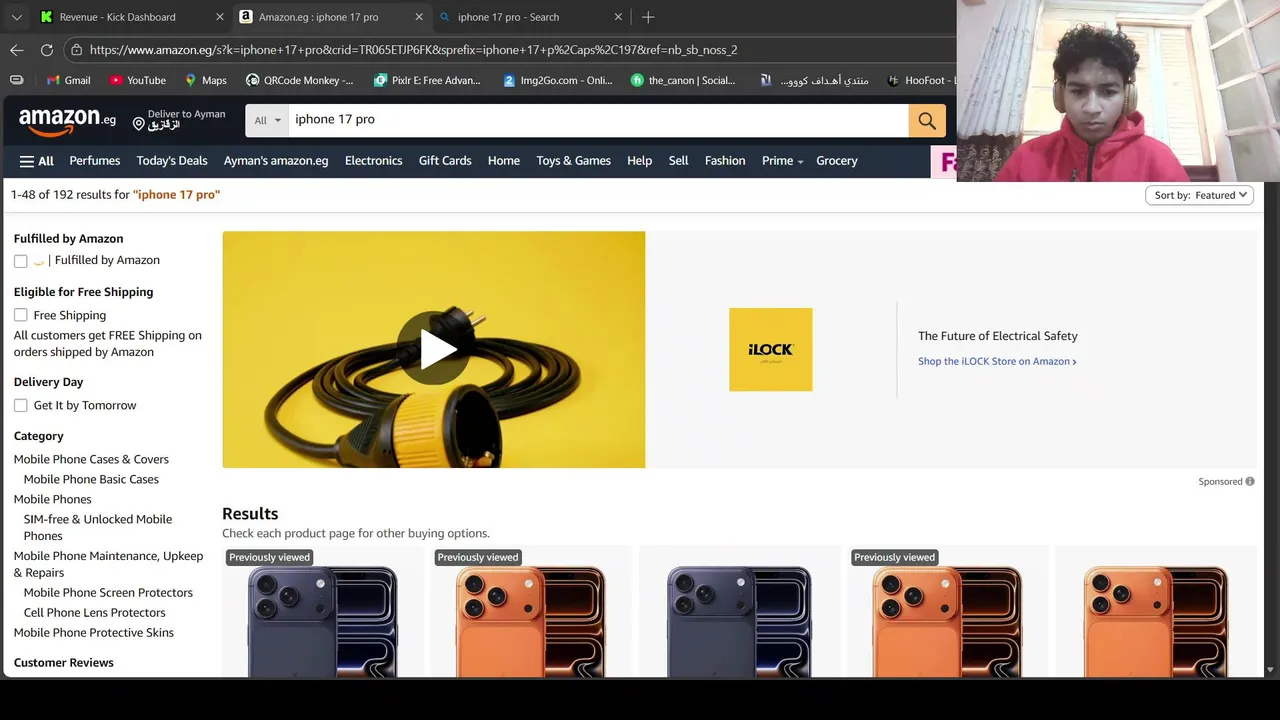Open the Img2Go.com bookmark
The height and width of the screenshot is (720, 1280).
tap(557, 80)
